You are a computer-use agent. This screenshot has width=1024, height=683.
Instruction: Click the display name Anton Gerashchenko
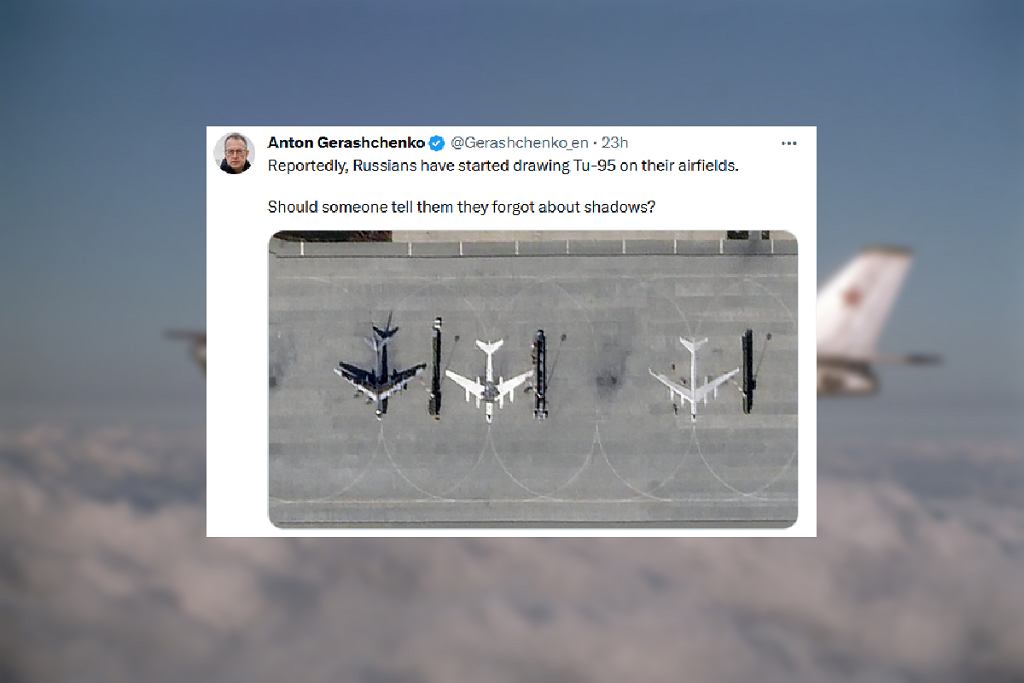346,142
